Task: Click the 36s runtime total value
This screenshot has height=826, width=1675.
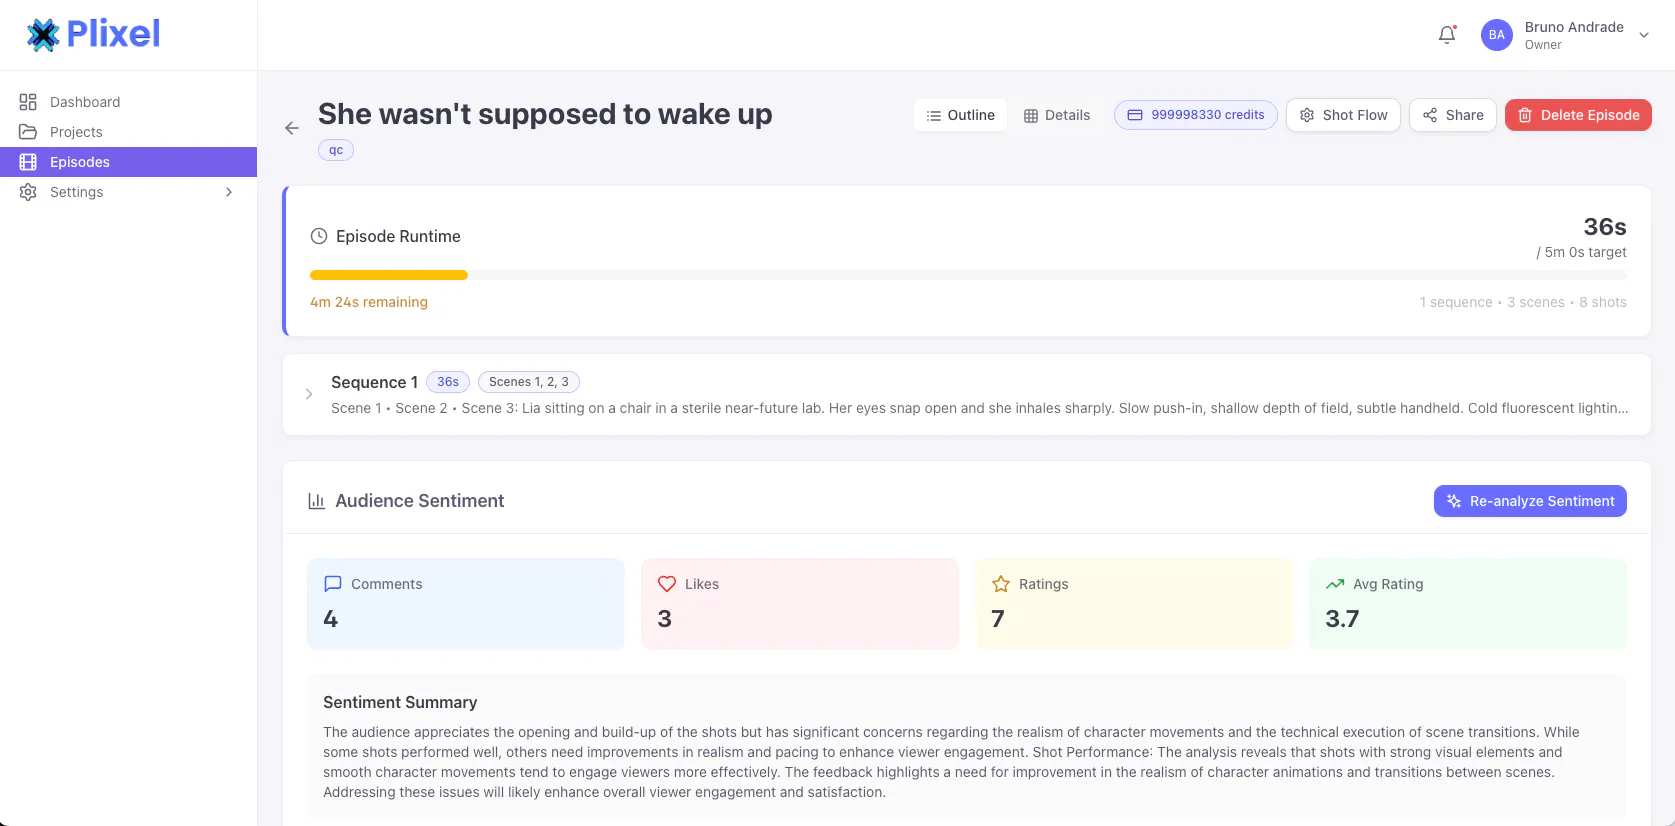Action: click(1605, 227)
